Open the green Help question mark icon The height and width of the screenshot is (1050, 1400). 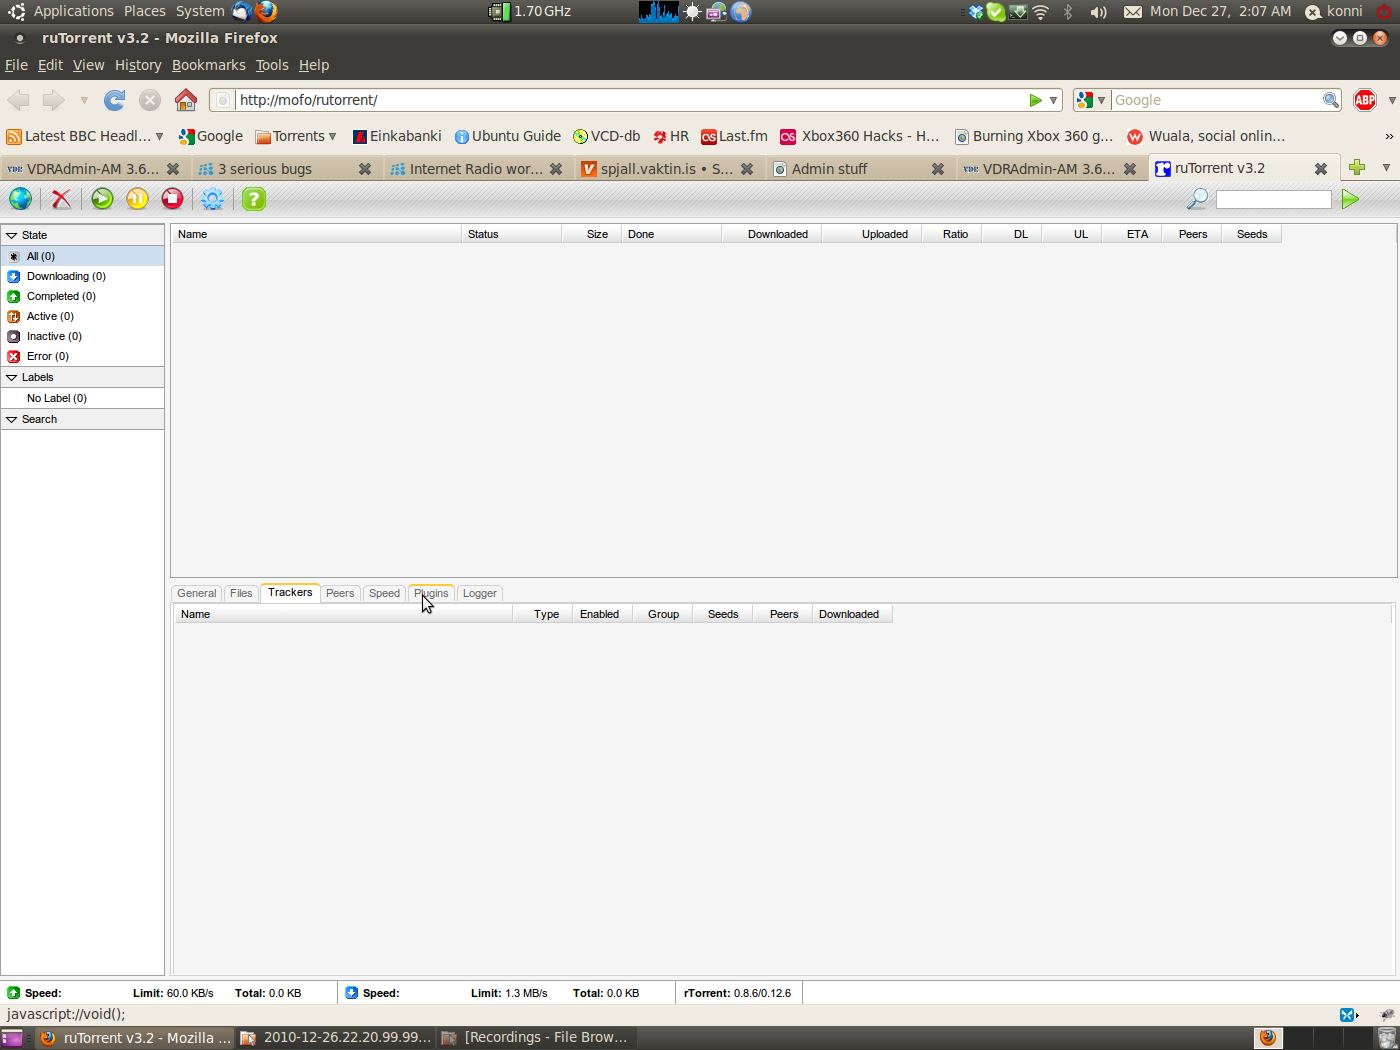pos(254,199)
